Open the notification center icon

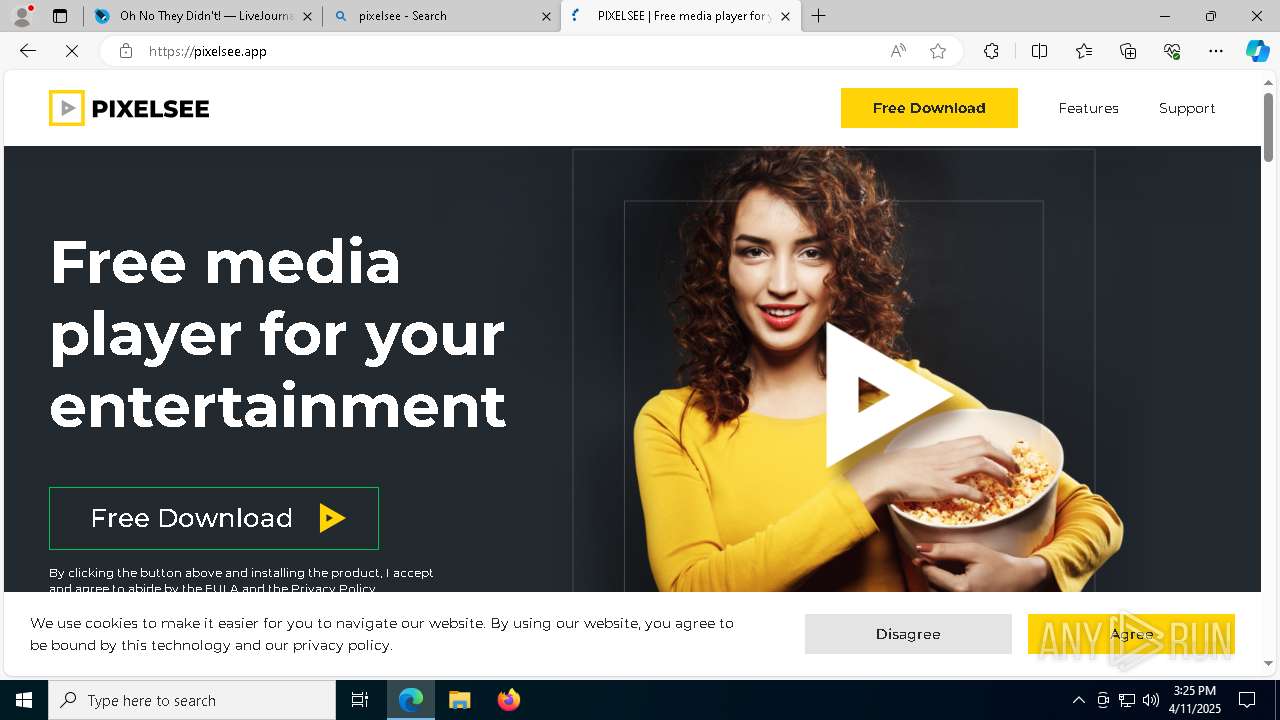pyautogui.click(x=1247, y=700)
